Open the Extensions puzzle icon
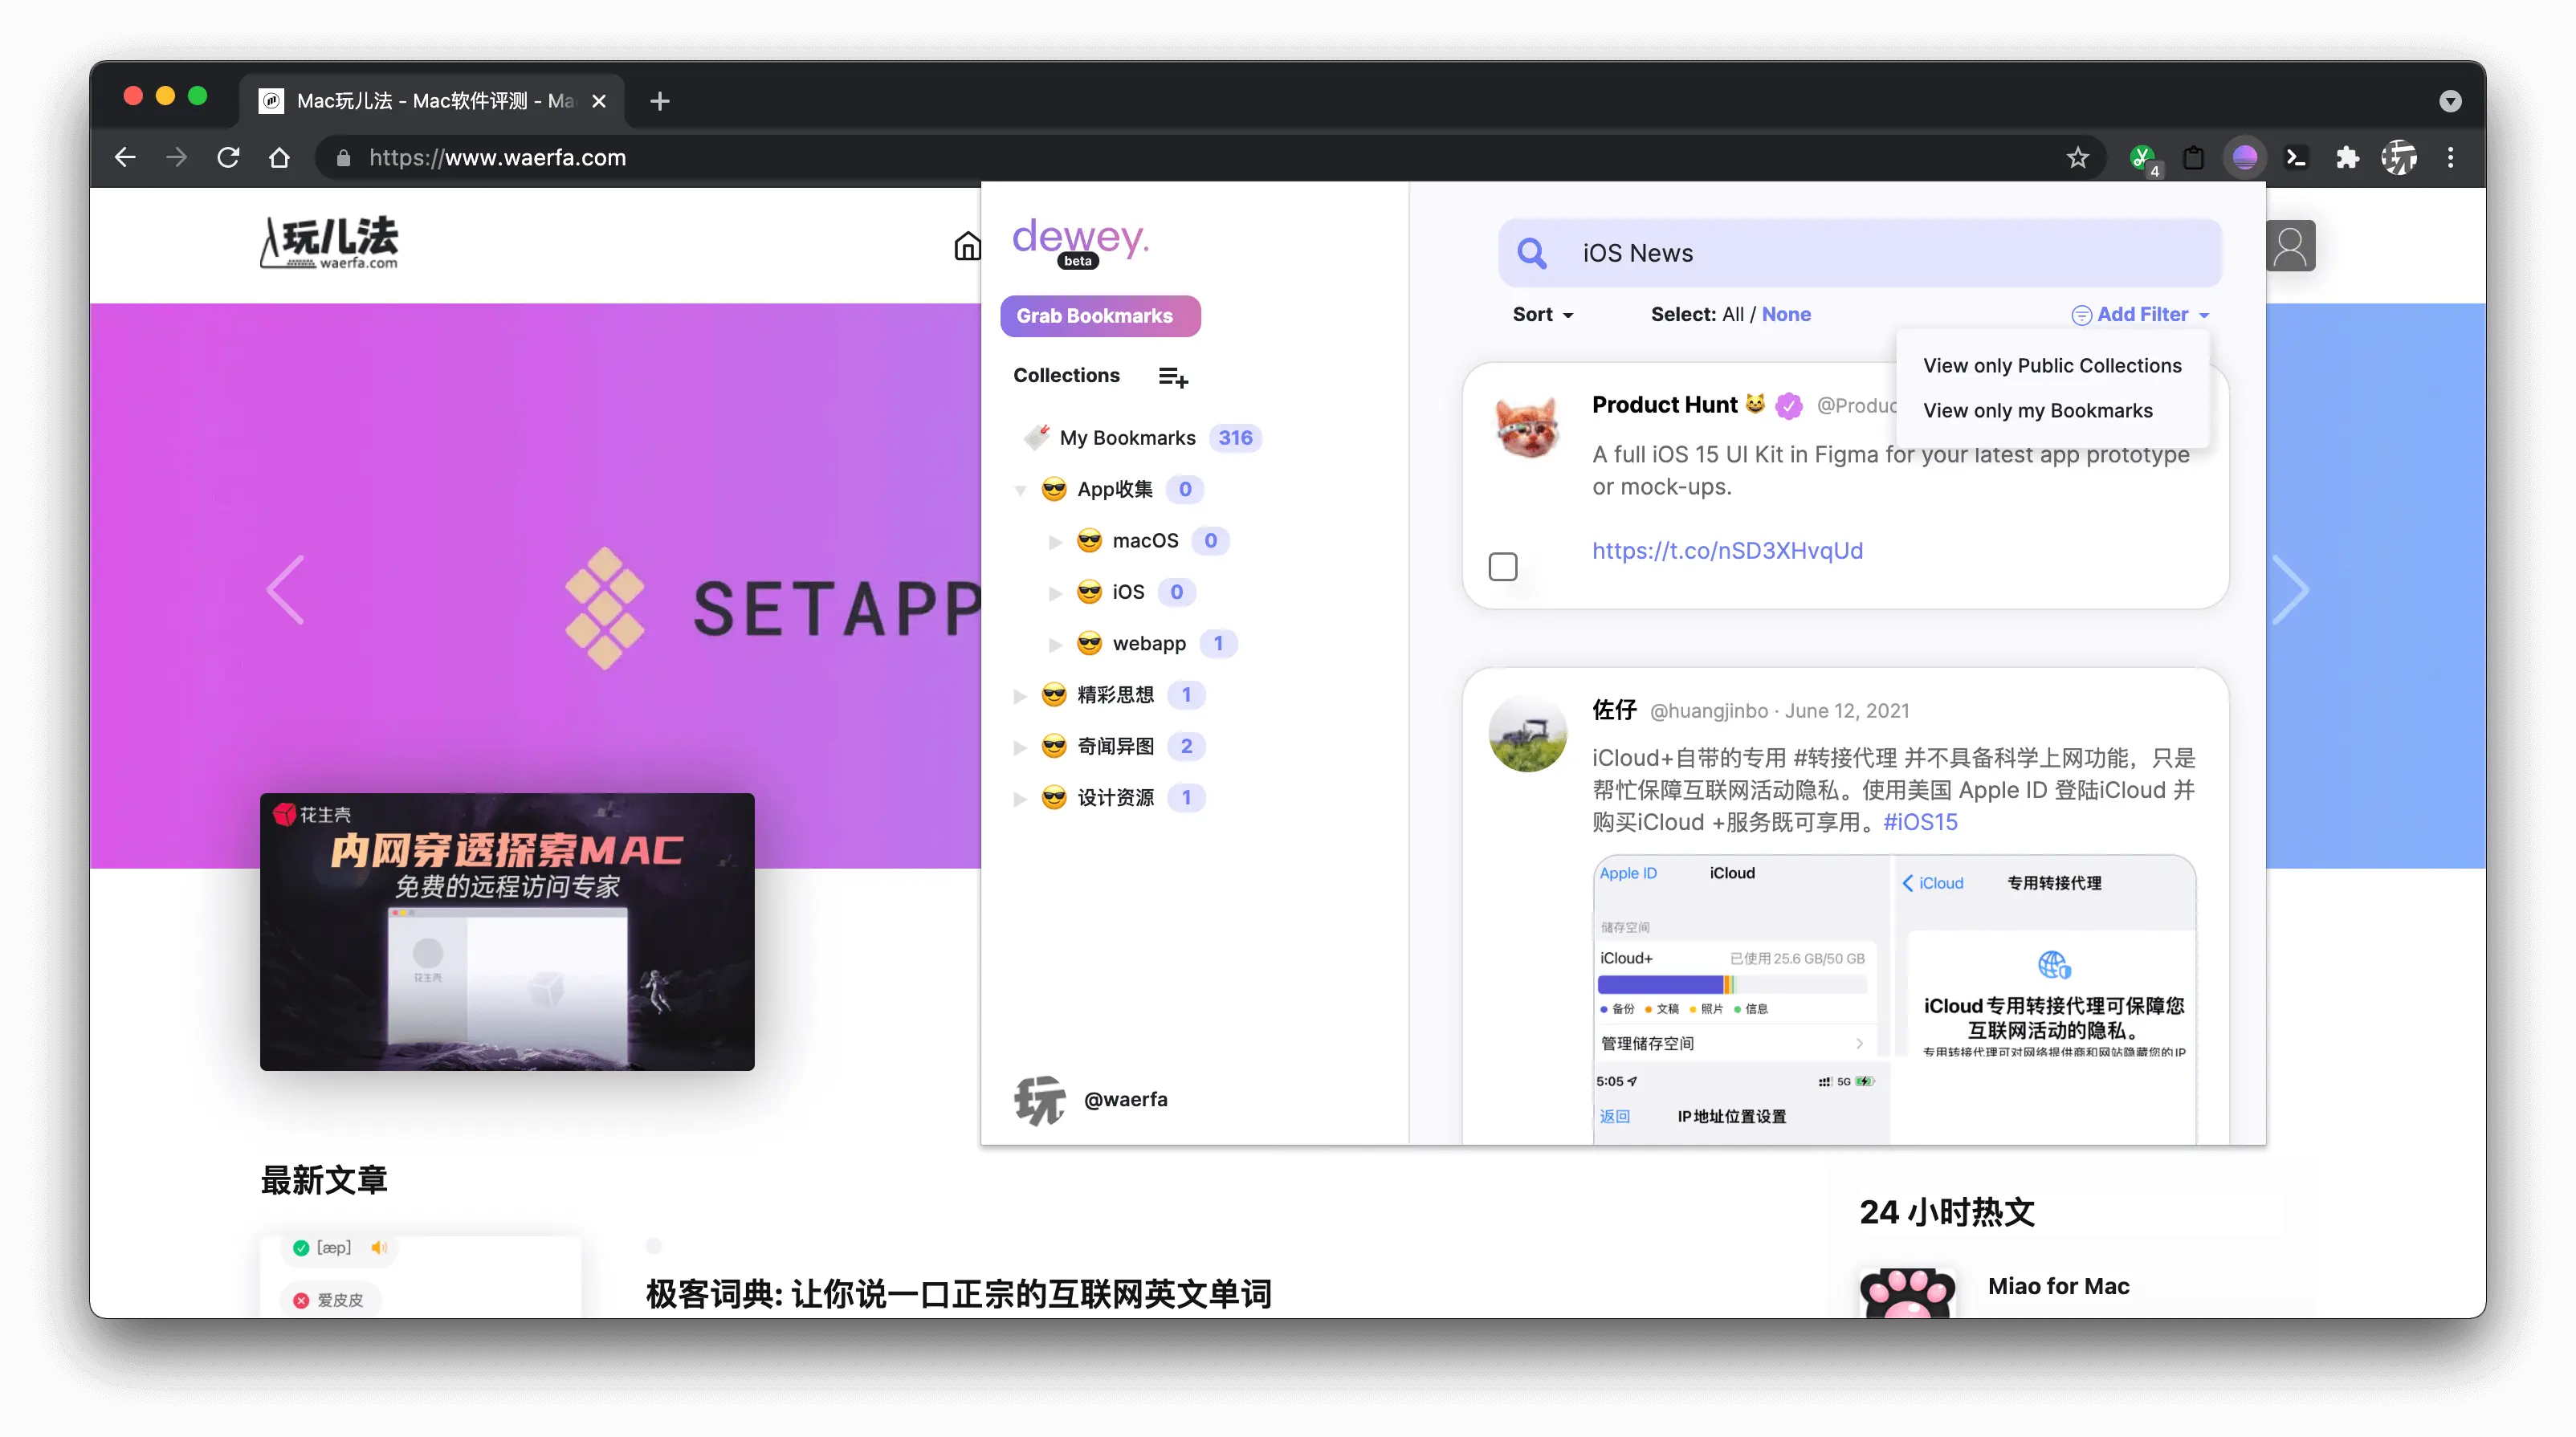This screenshot has width=2576, height=1437. [2347, 158]
